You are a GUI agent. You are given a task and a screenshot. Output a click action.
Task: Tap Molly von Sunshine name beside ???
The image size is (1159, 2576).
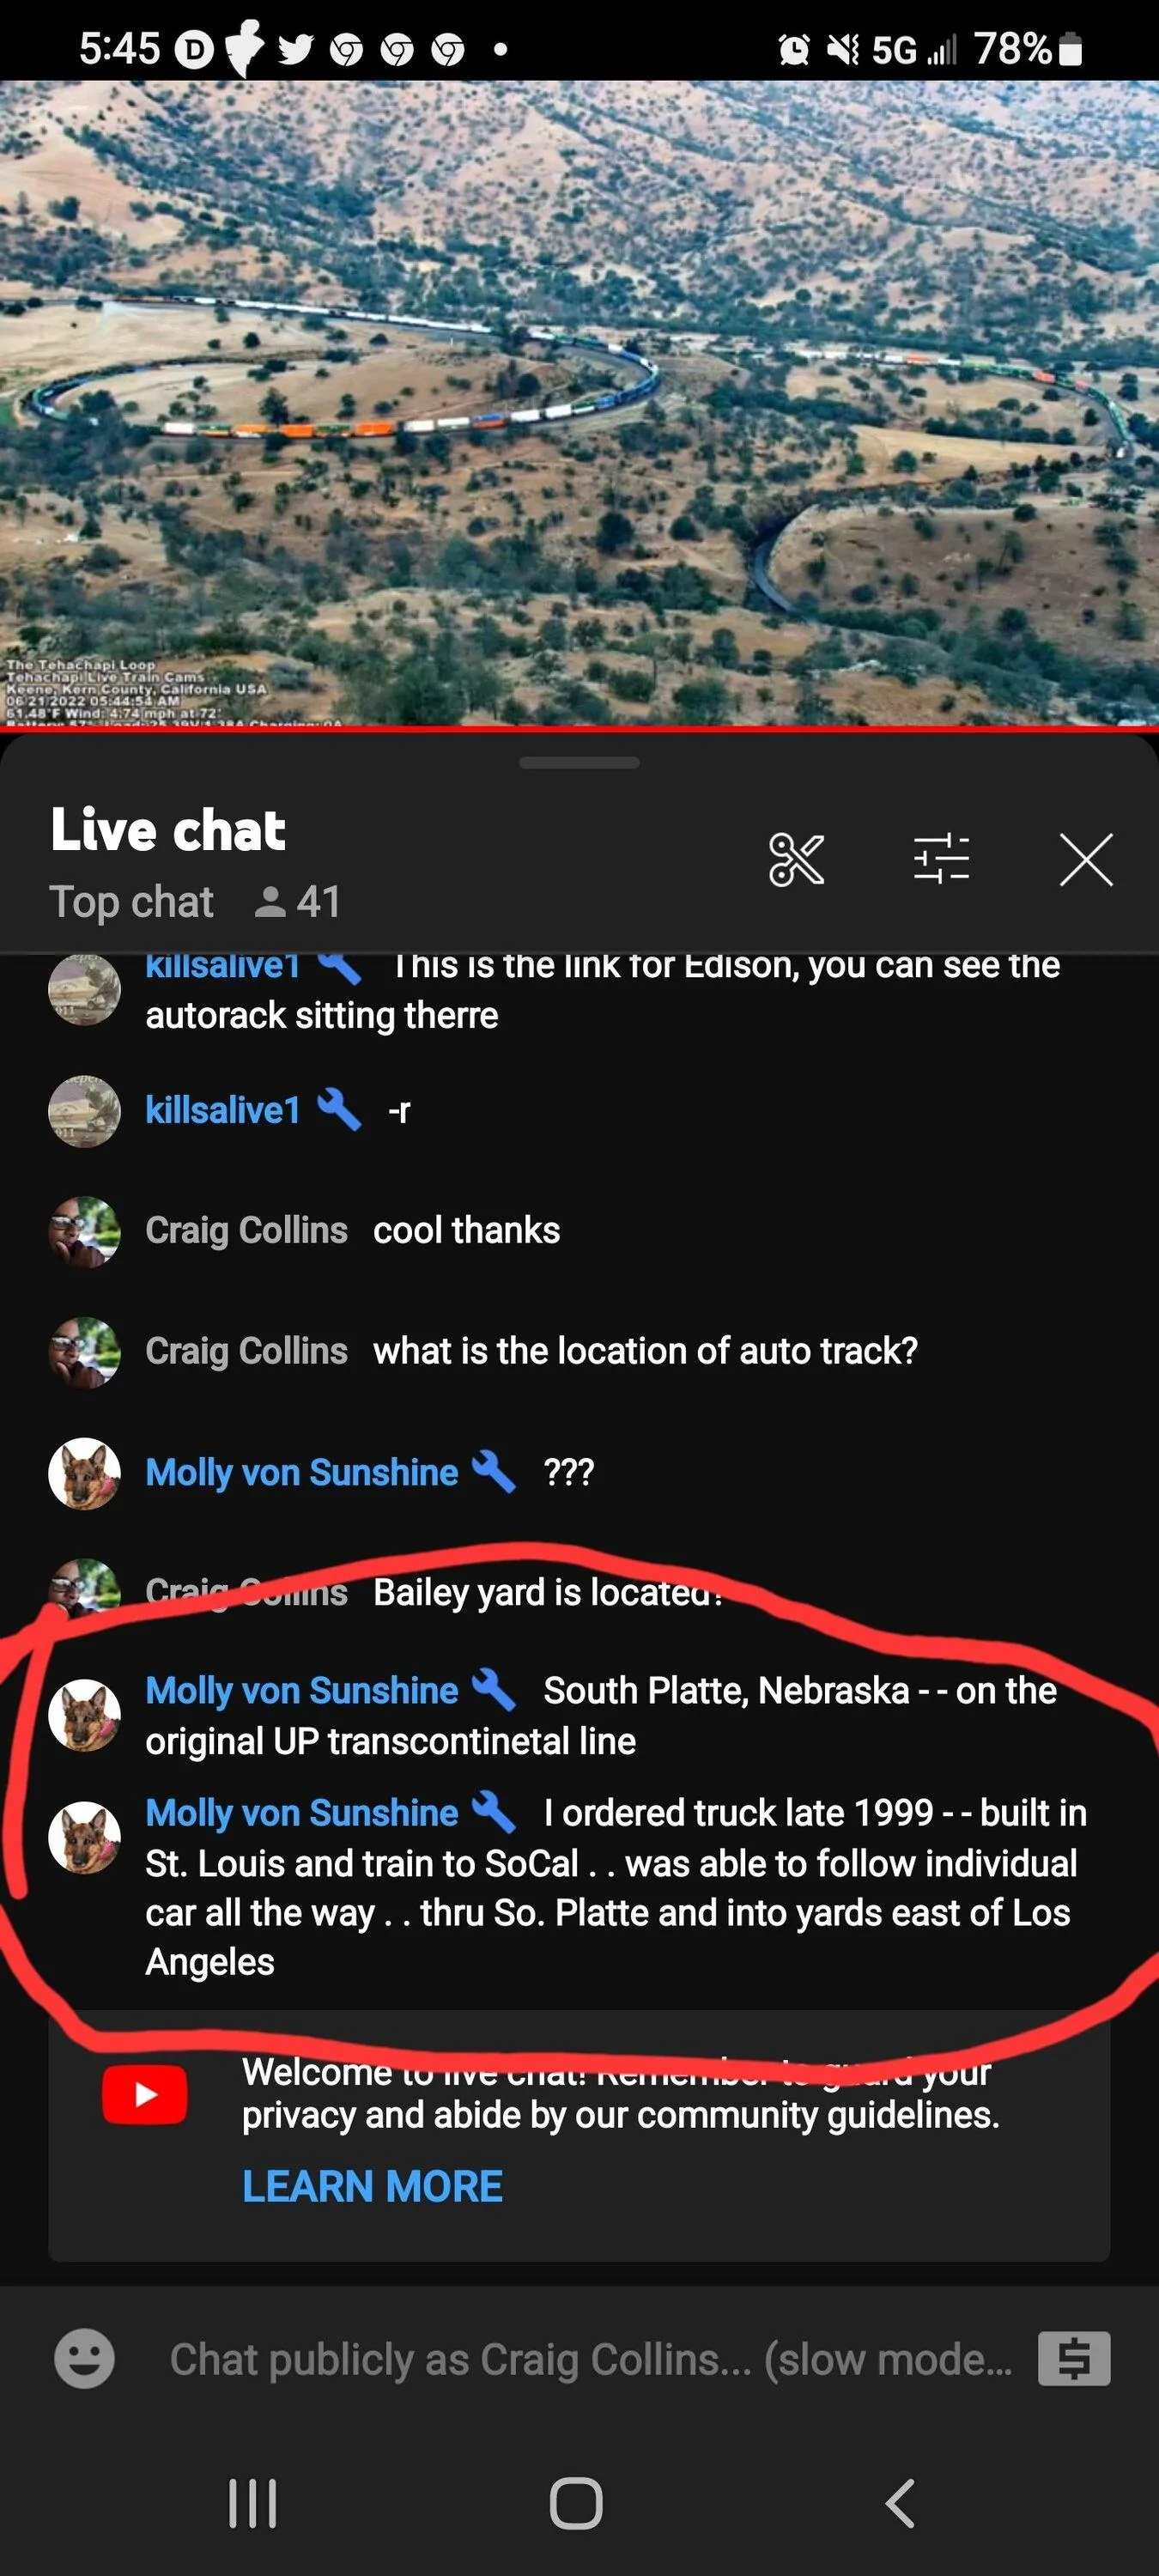pos(301,1472)
